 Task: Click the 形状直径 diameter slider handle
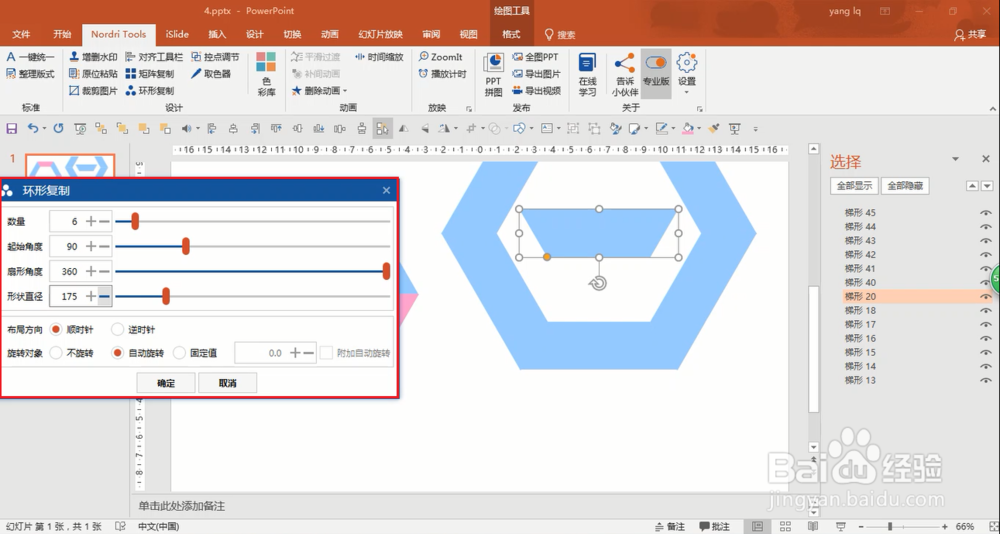click(x=166, y=296)
